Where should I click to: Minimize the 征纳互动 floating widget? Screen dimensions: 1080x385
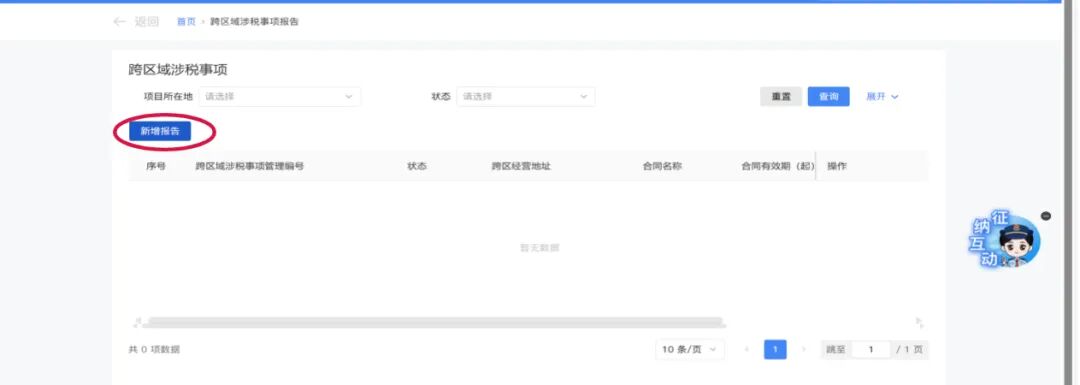(1046, 216)
